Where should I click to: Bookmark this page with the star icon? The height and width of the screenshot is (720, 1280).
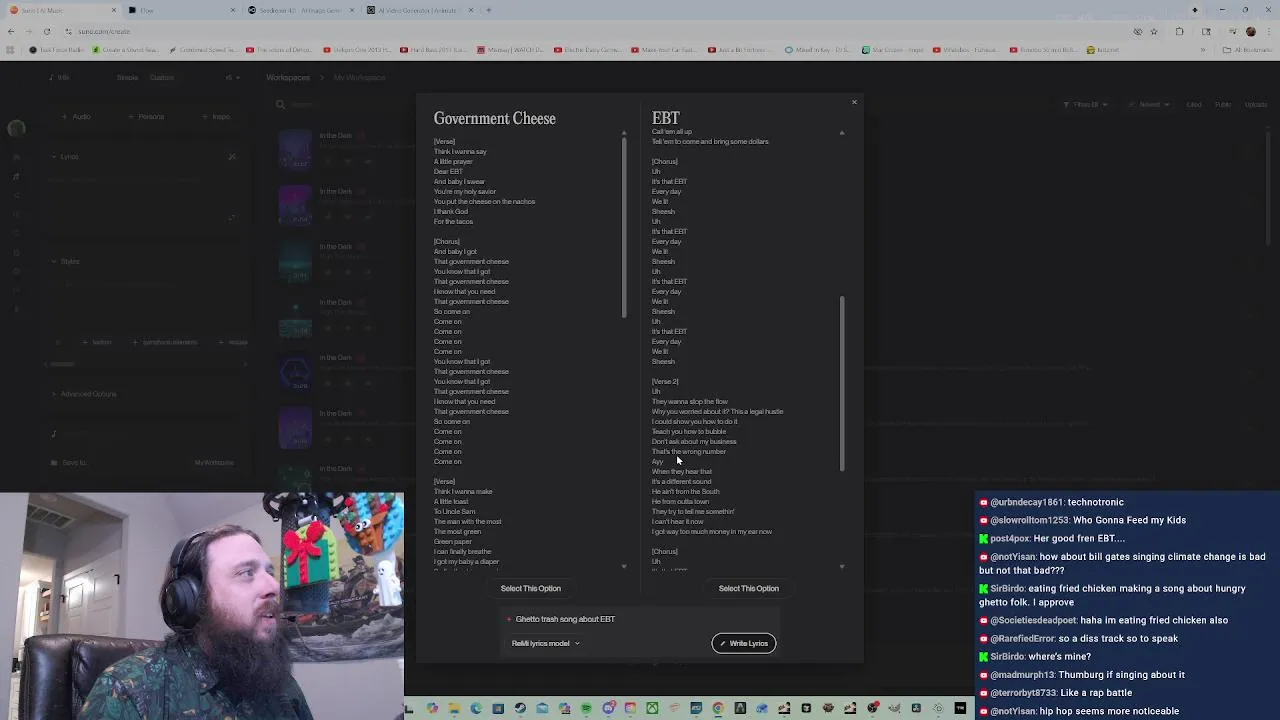[1154, 32]
